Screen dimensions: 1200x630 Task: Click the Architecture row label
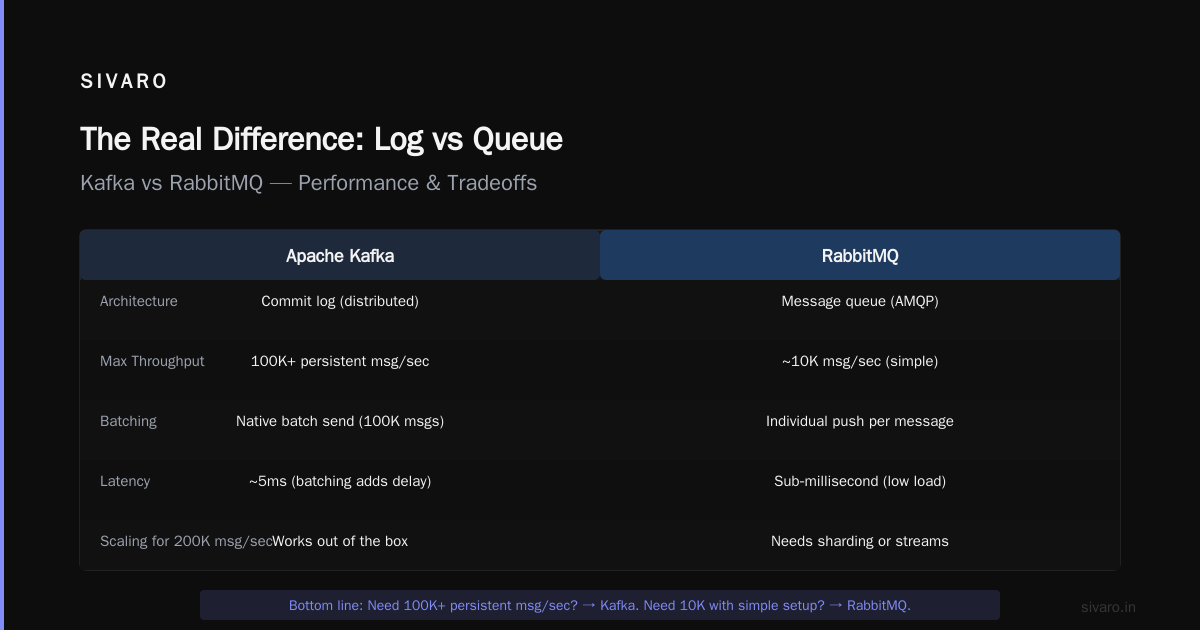pyautogui.click(x=139, y=301)
